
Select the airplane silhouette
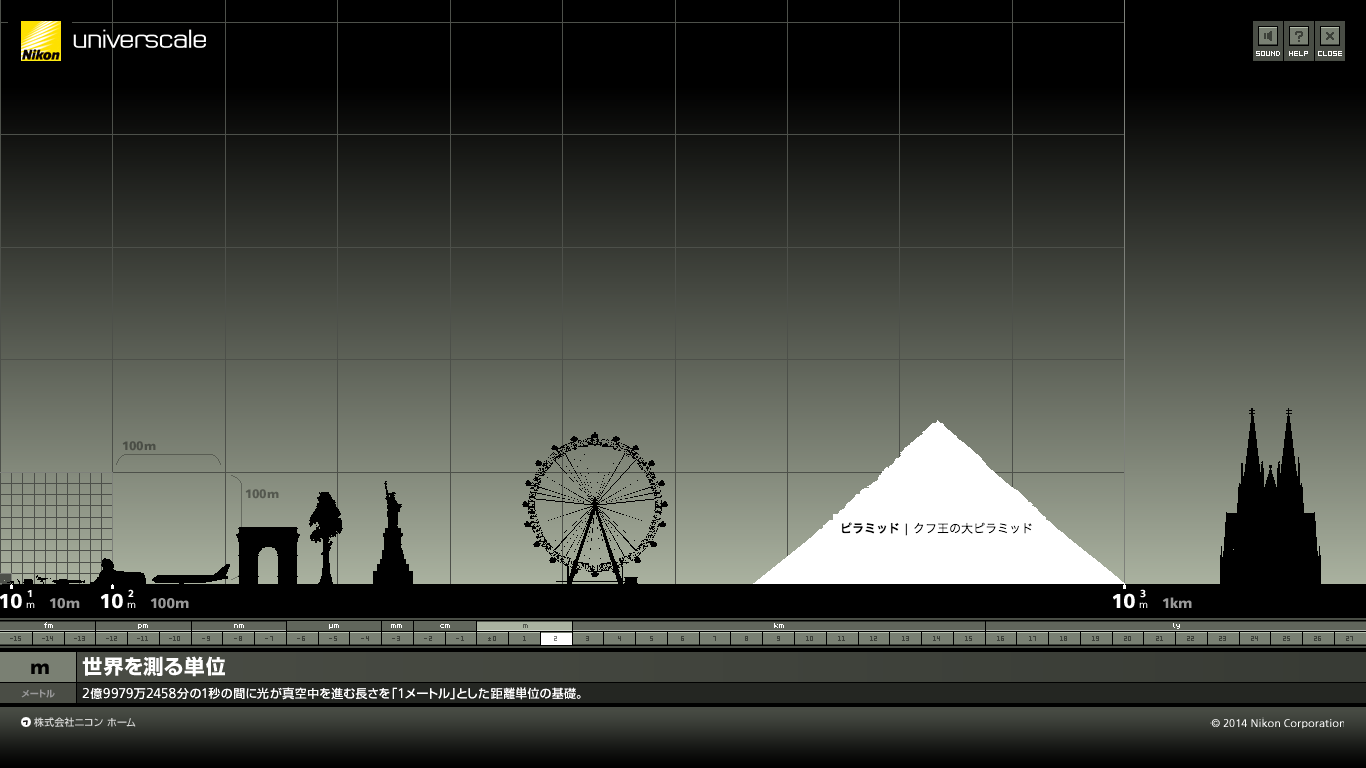coord(191,575)
